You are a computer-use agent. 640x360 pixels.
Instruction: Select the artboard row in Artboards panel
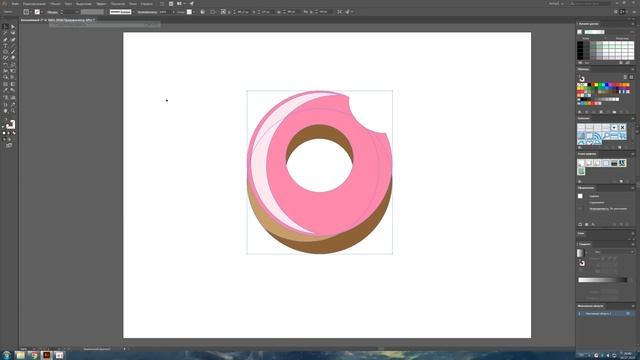pyautogui.click(x=605, y=313)
